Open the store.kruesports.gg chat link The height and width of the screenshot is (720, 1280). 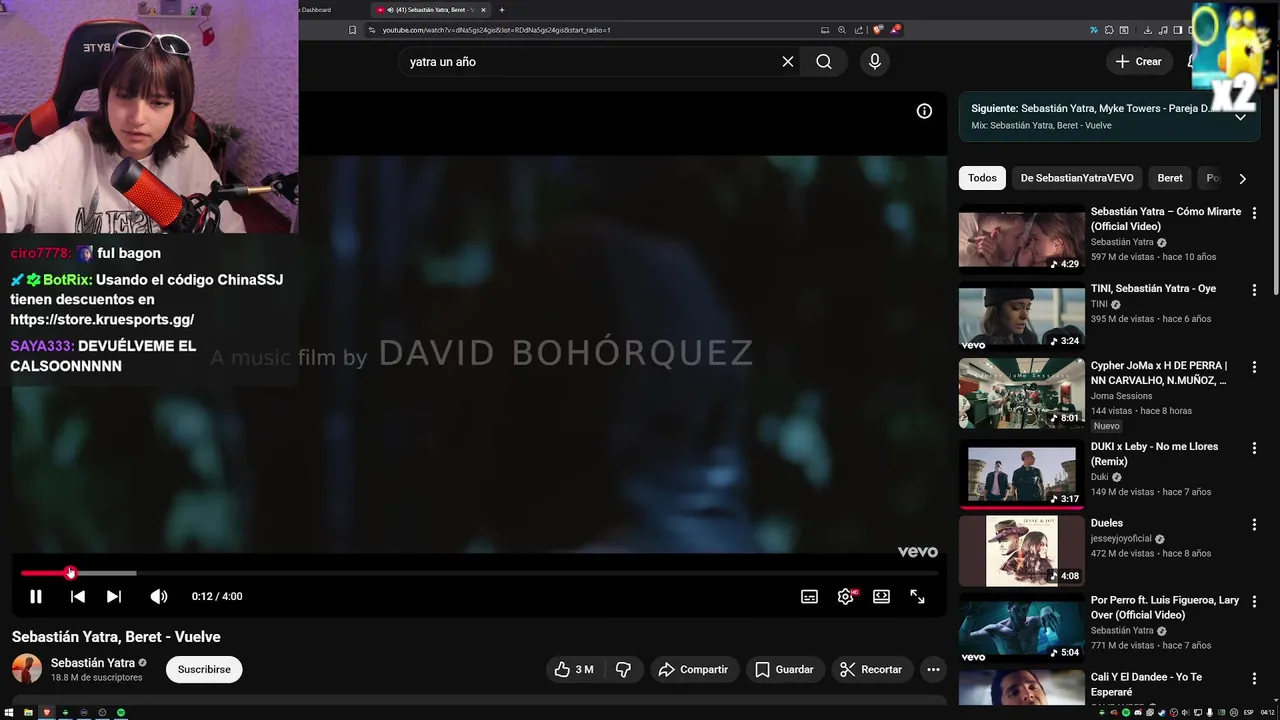coord(102,320)
